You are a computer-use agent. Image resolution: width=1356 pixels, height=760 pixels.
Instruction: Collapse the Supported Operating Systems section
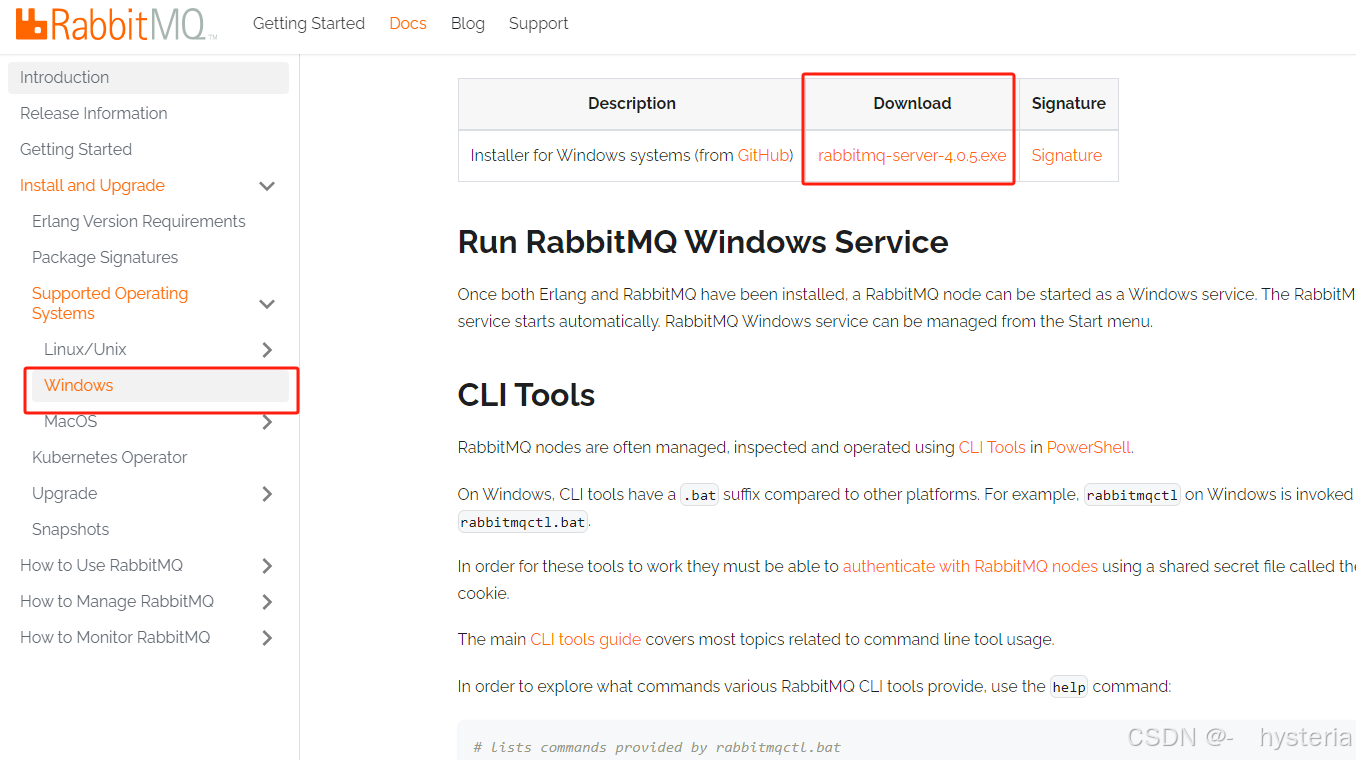[267, 303]
